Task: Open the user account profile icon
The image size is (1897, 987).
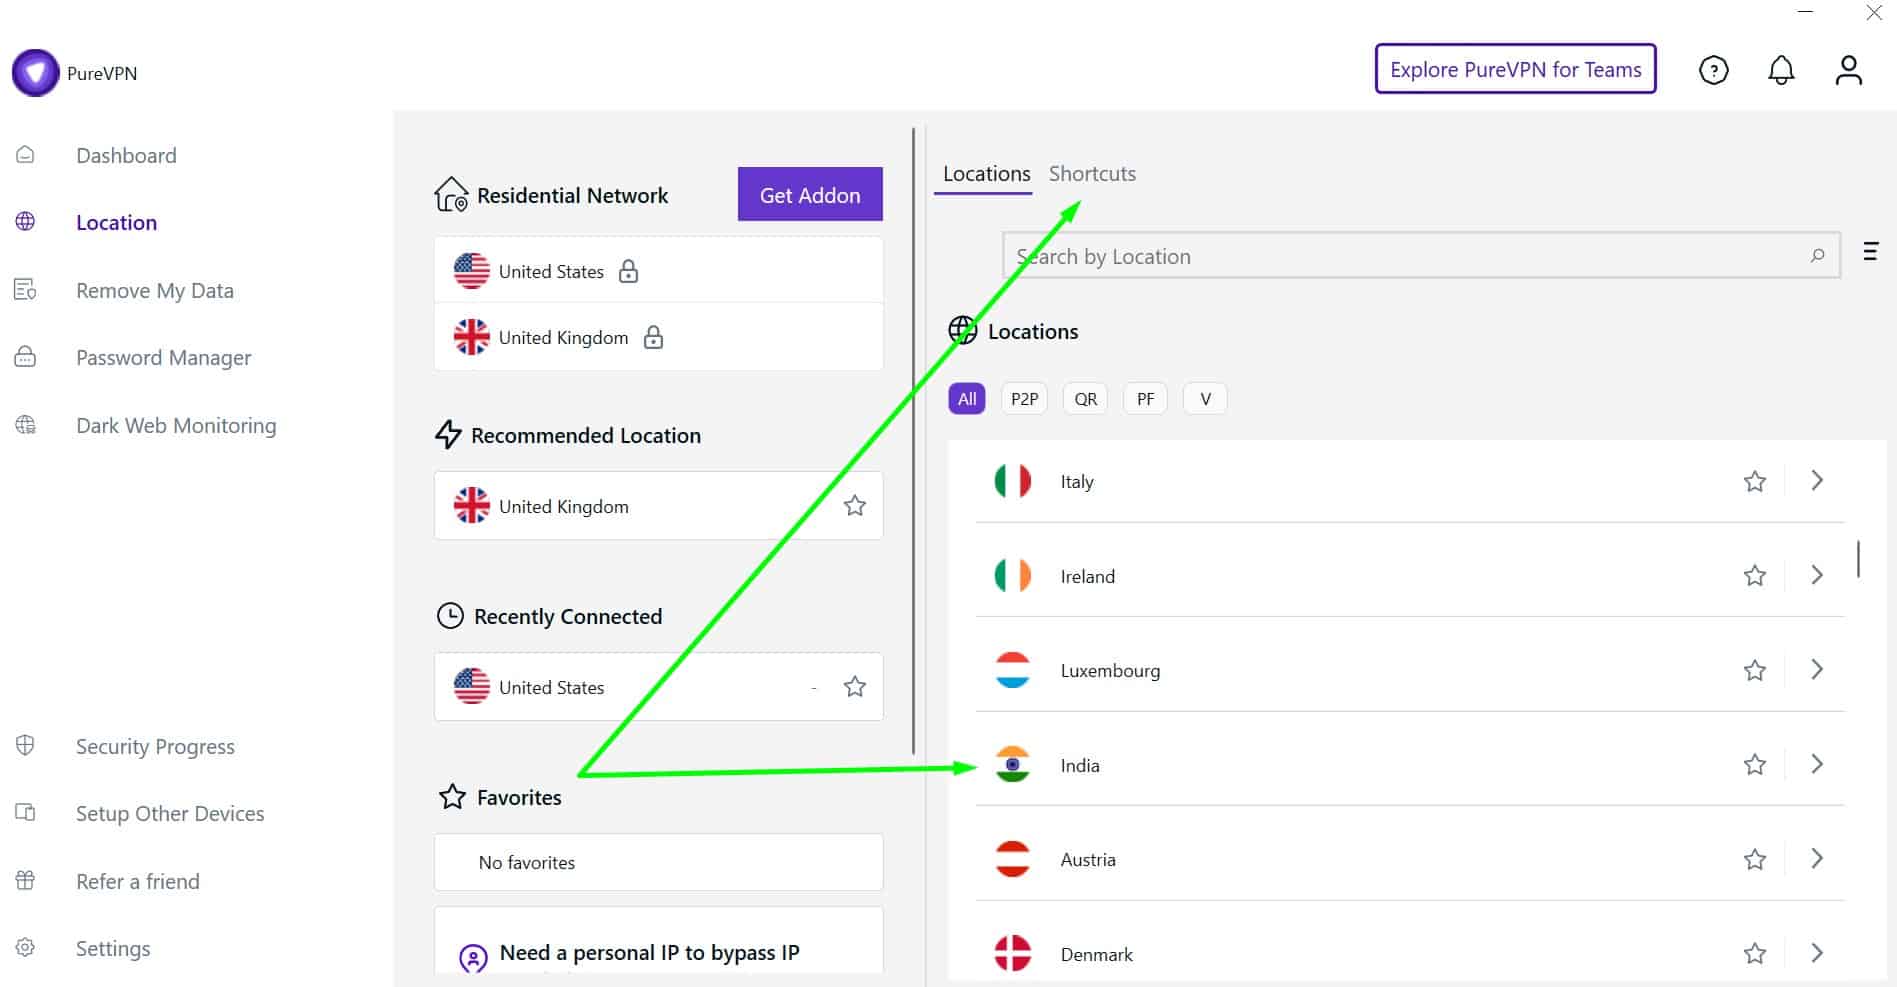Action: click(1848, 70)
